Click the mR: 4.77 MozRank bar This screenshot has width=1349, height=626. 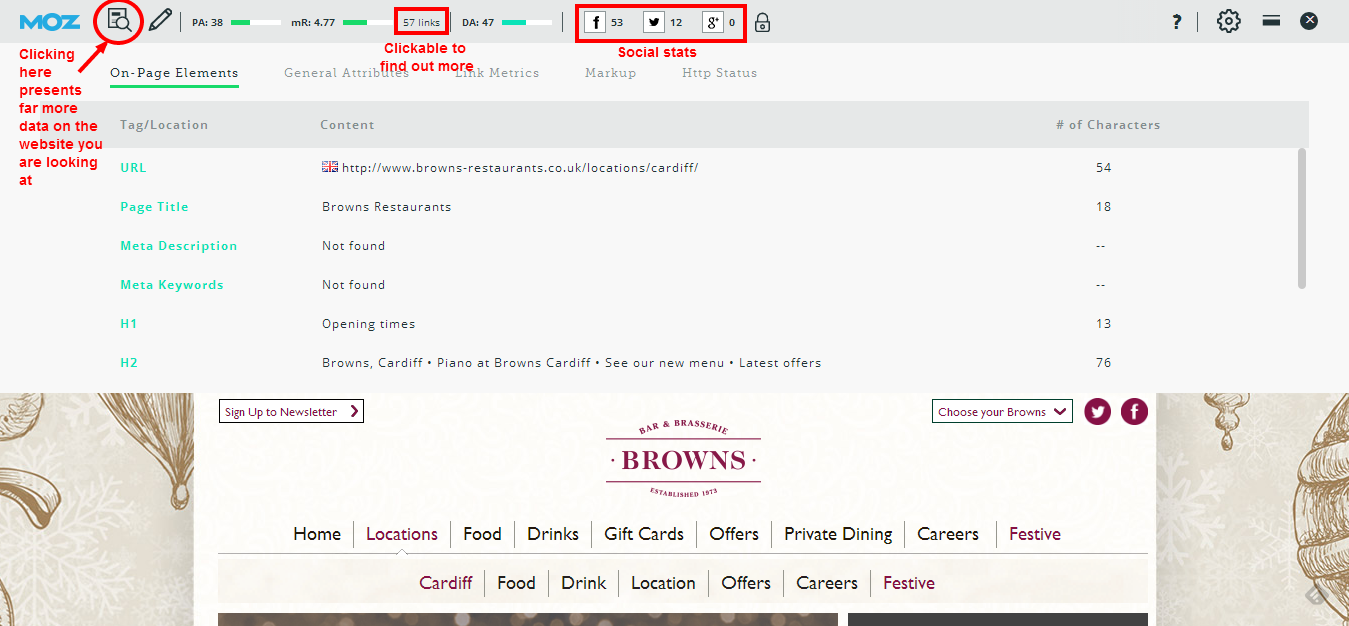[x=342, y=22]
